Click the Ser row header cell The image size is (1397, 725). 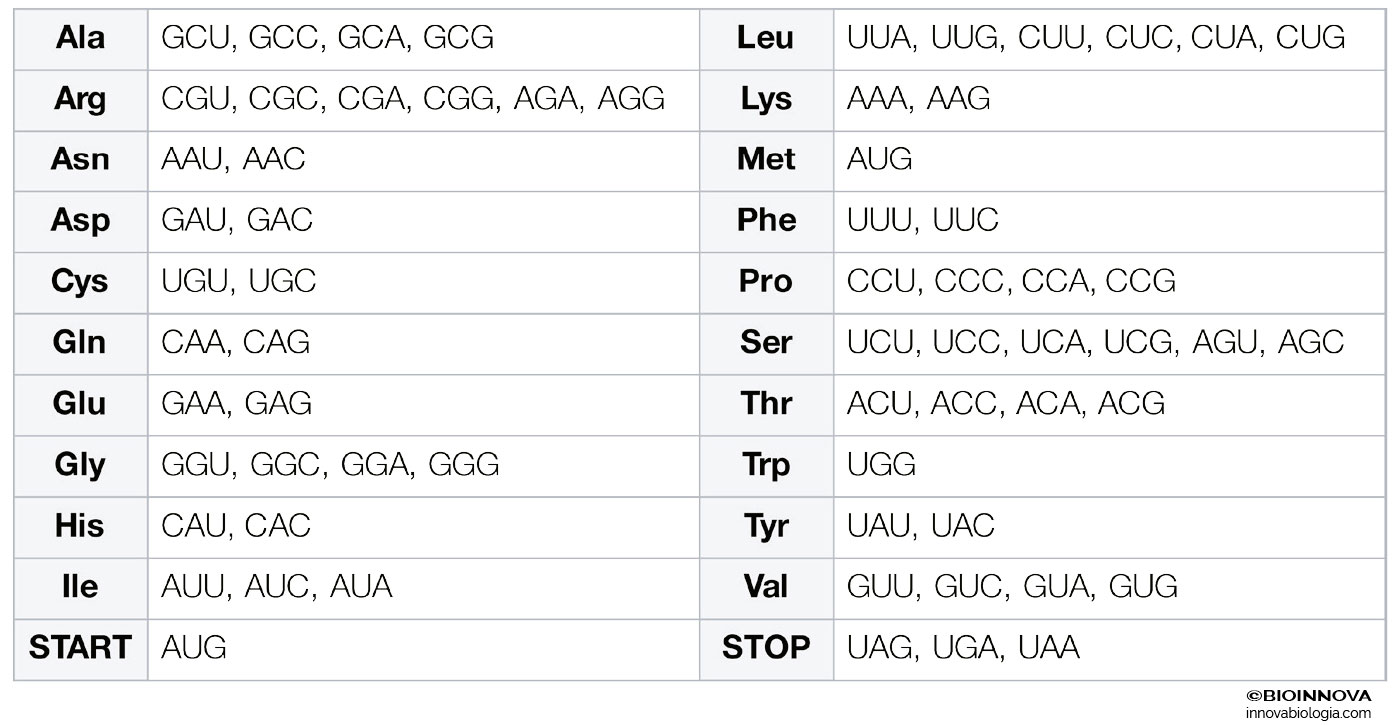point(766,342)
